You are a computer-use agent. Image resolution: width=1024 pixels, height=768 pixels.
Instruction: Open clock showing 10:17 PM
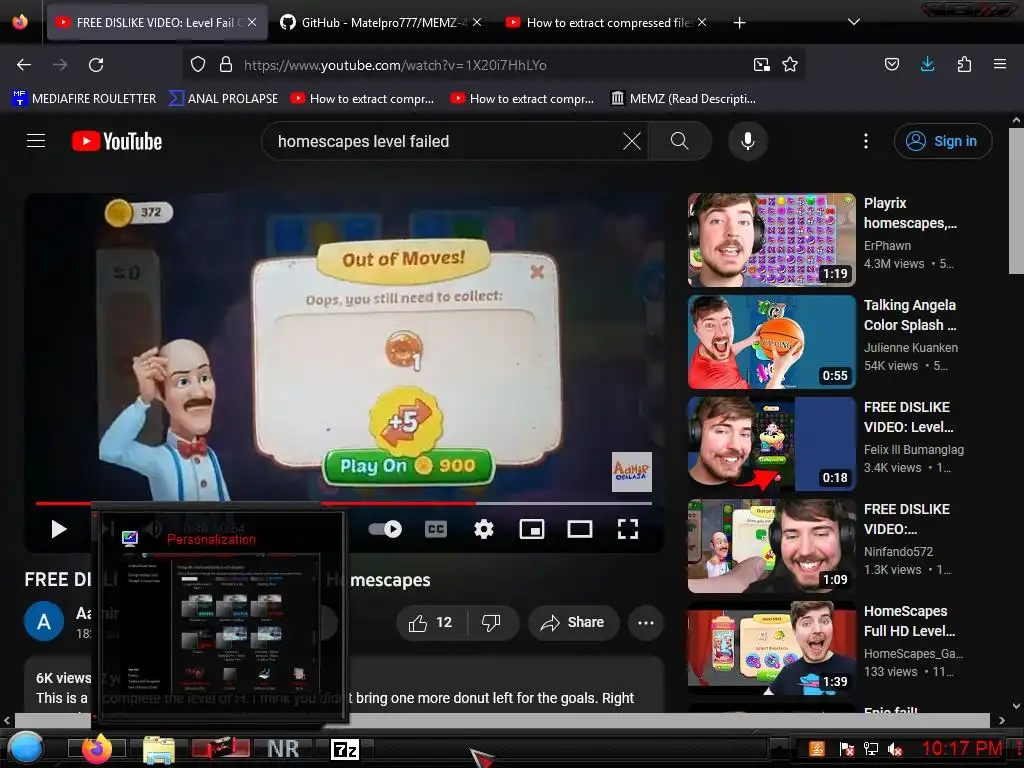[x=961, y=748]
